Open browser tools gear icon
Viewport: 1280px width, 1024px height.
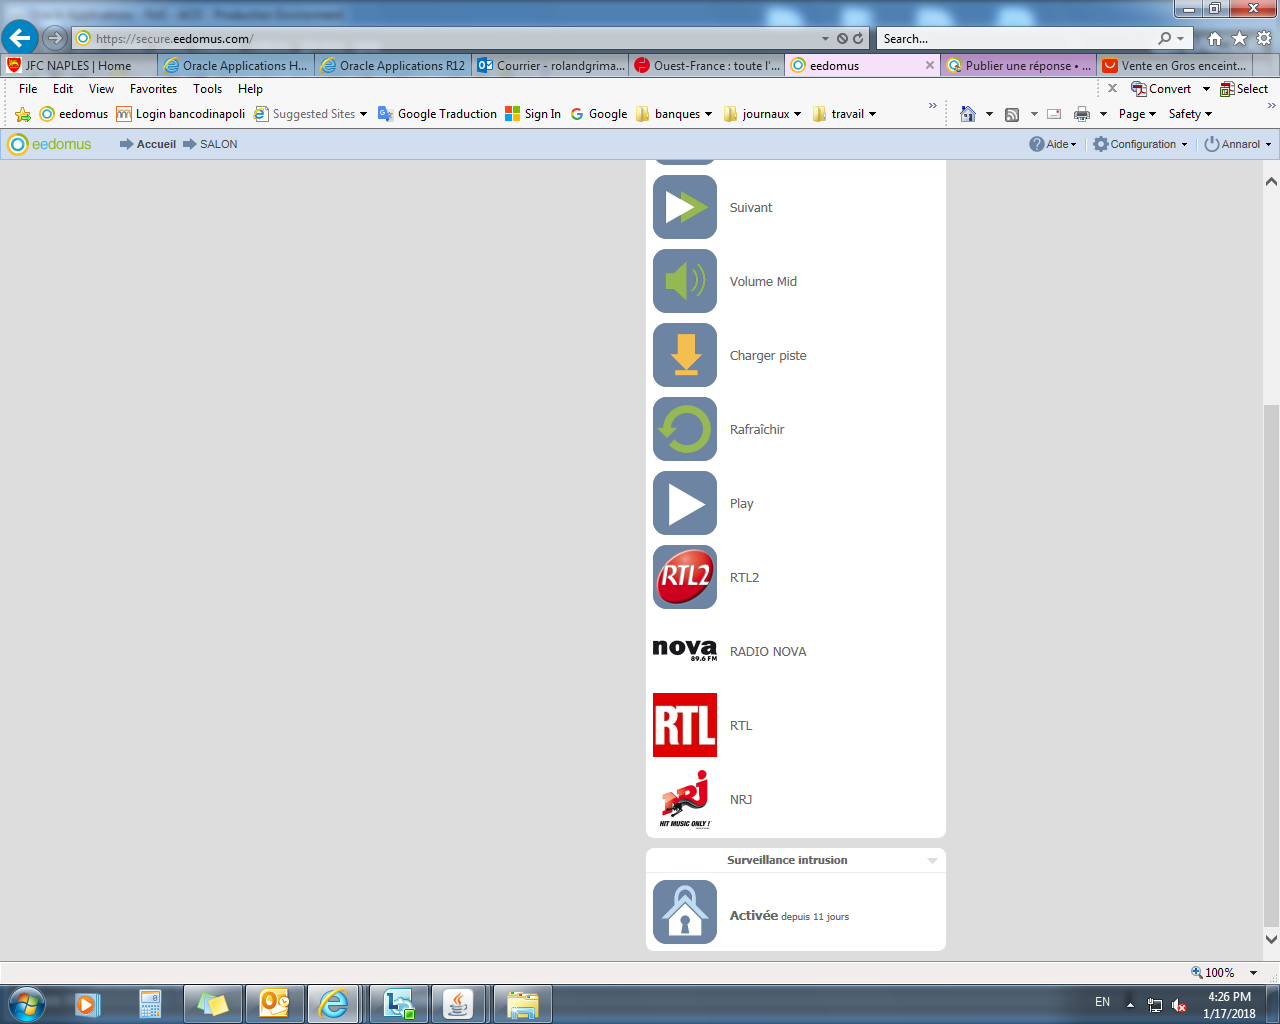(x=1264, y=38)
